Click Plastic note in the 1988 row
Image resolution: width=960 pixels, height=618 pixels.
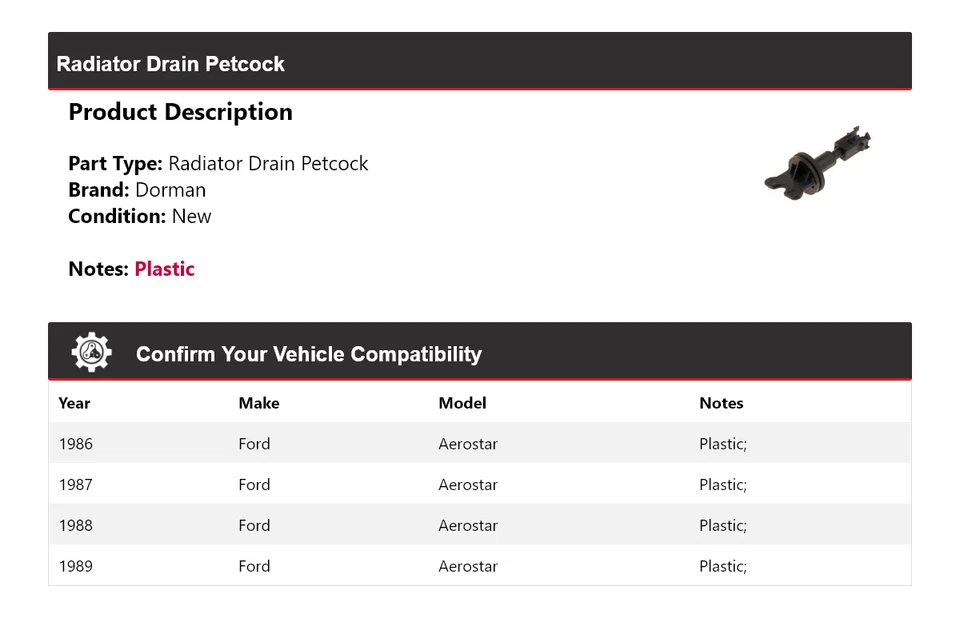click(x=722, y=526)
